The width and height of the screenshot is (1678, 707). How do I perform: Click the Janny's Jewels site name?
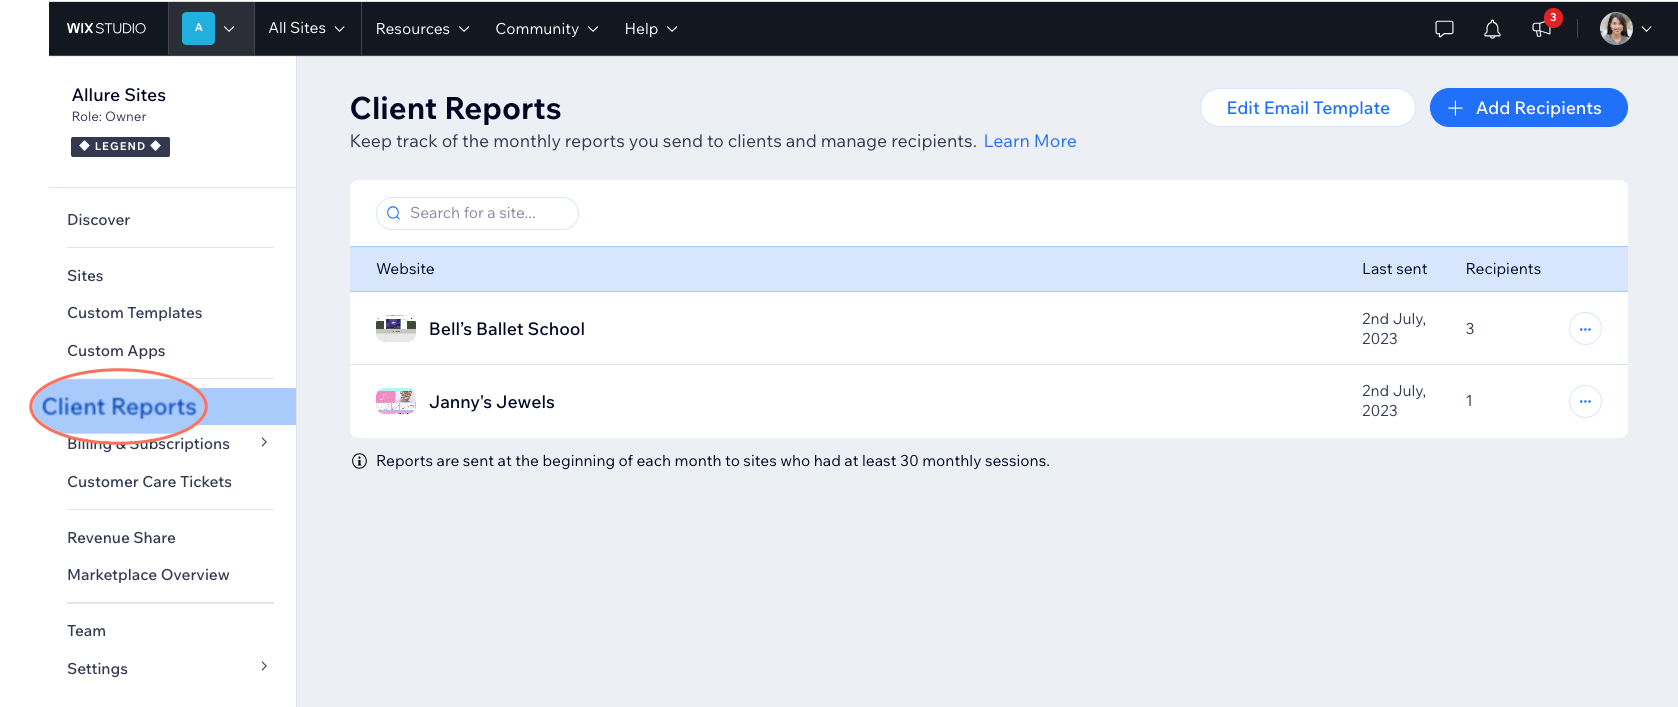point(492,402)
